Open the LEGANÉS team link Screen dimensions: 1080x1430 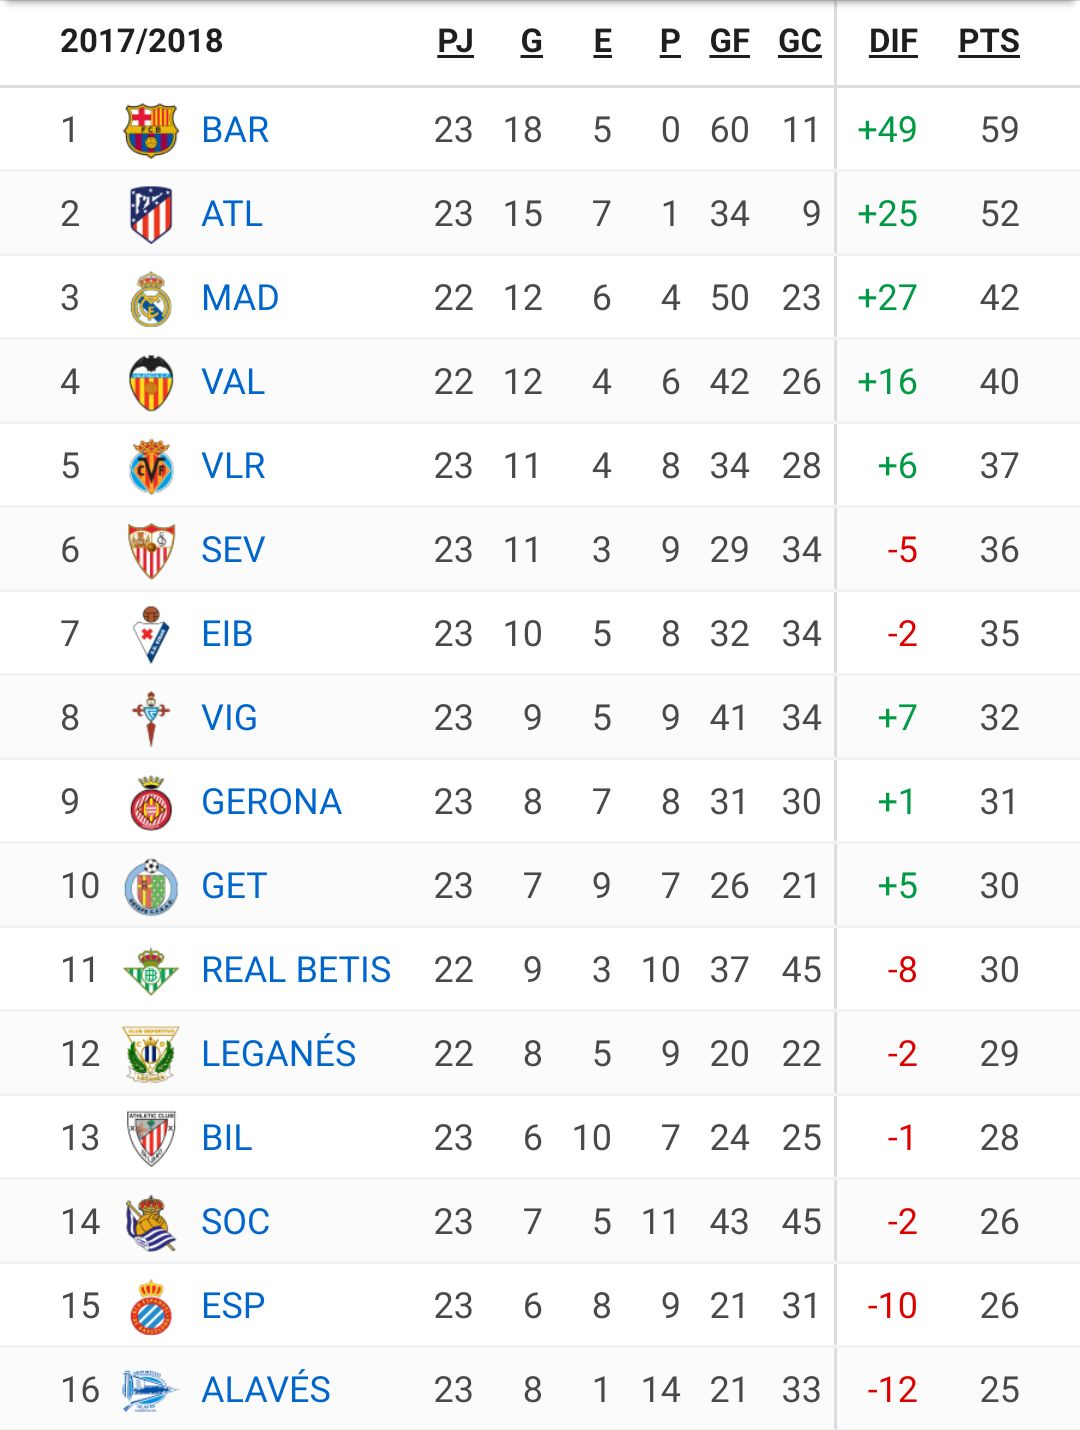[279, 1053]
